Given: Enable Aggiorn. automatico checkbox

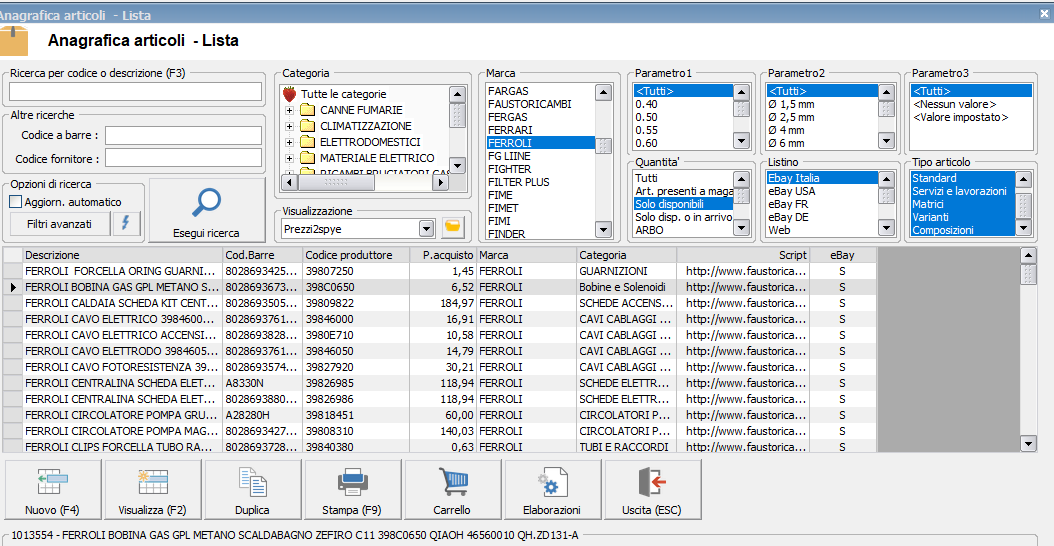Looking at the screenshot, I should (16, 202).
